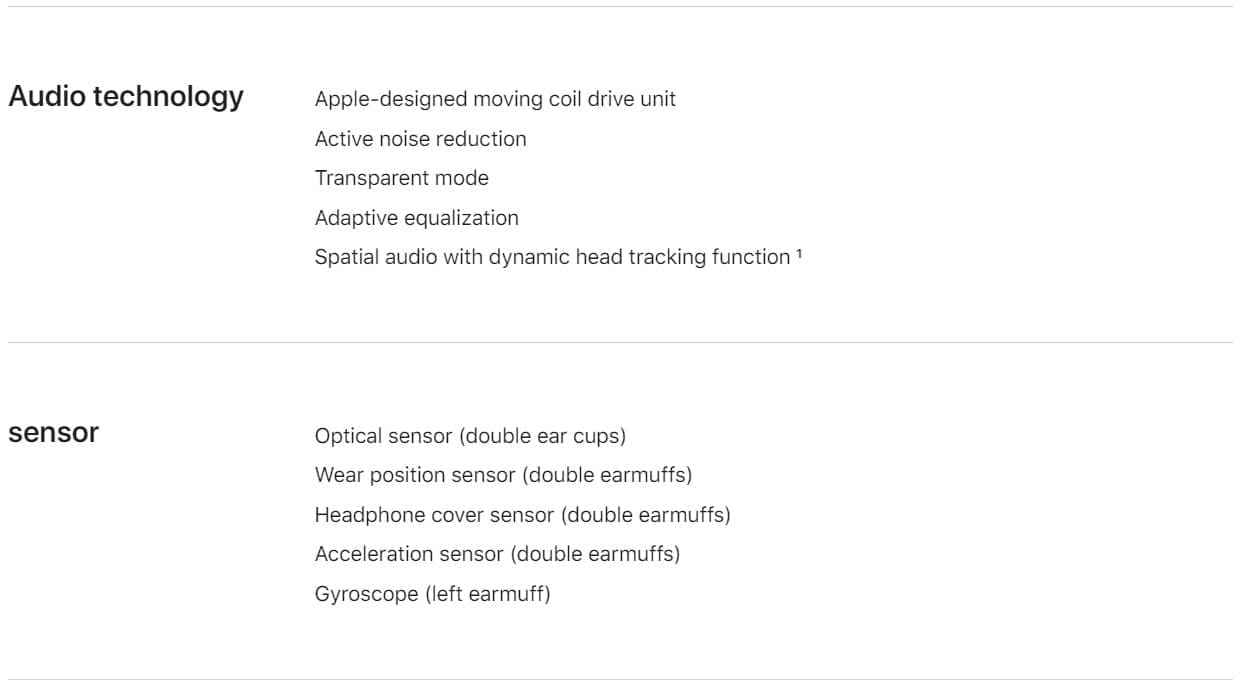
Task: Click the "sensor" section heading
Action: (x=54, y=433)
